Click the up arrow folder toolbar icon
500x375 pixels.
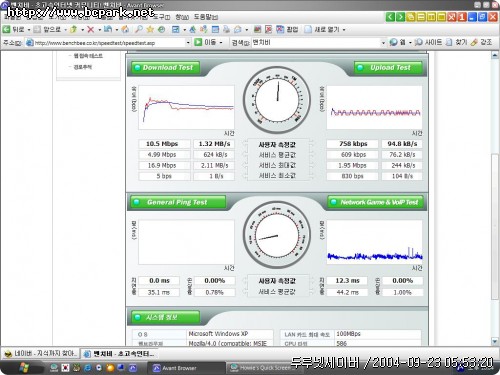coord(74,30)
